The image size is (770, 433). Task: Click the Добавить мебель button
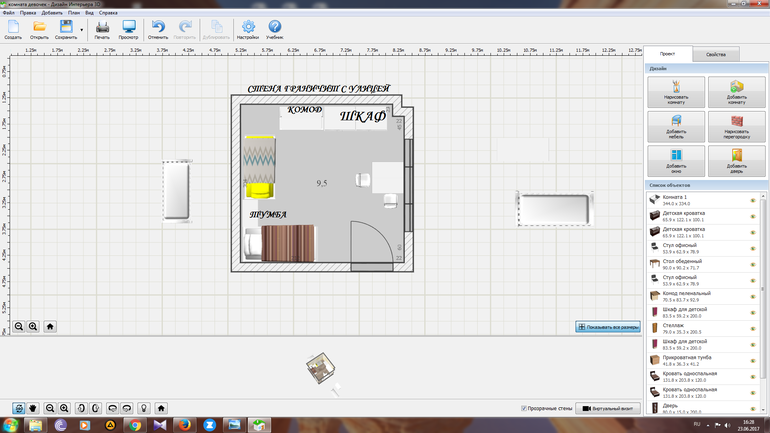tap(675, 126)
